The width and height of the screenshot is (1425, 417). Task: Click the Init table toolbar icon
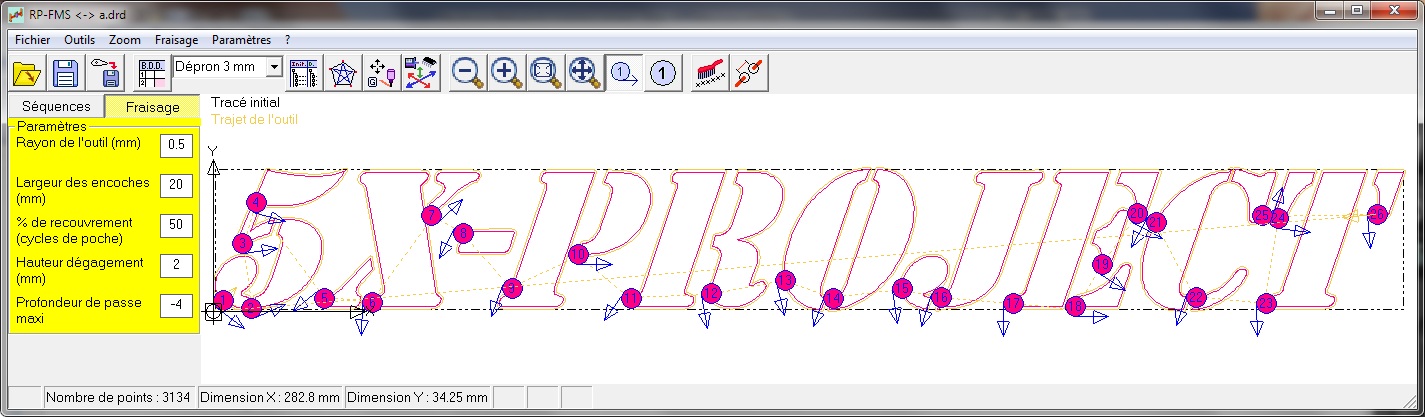pyautogui.click(x=303, y=73)
